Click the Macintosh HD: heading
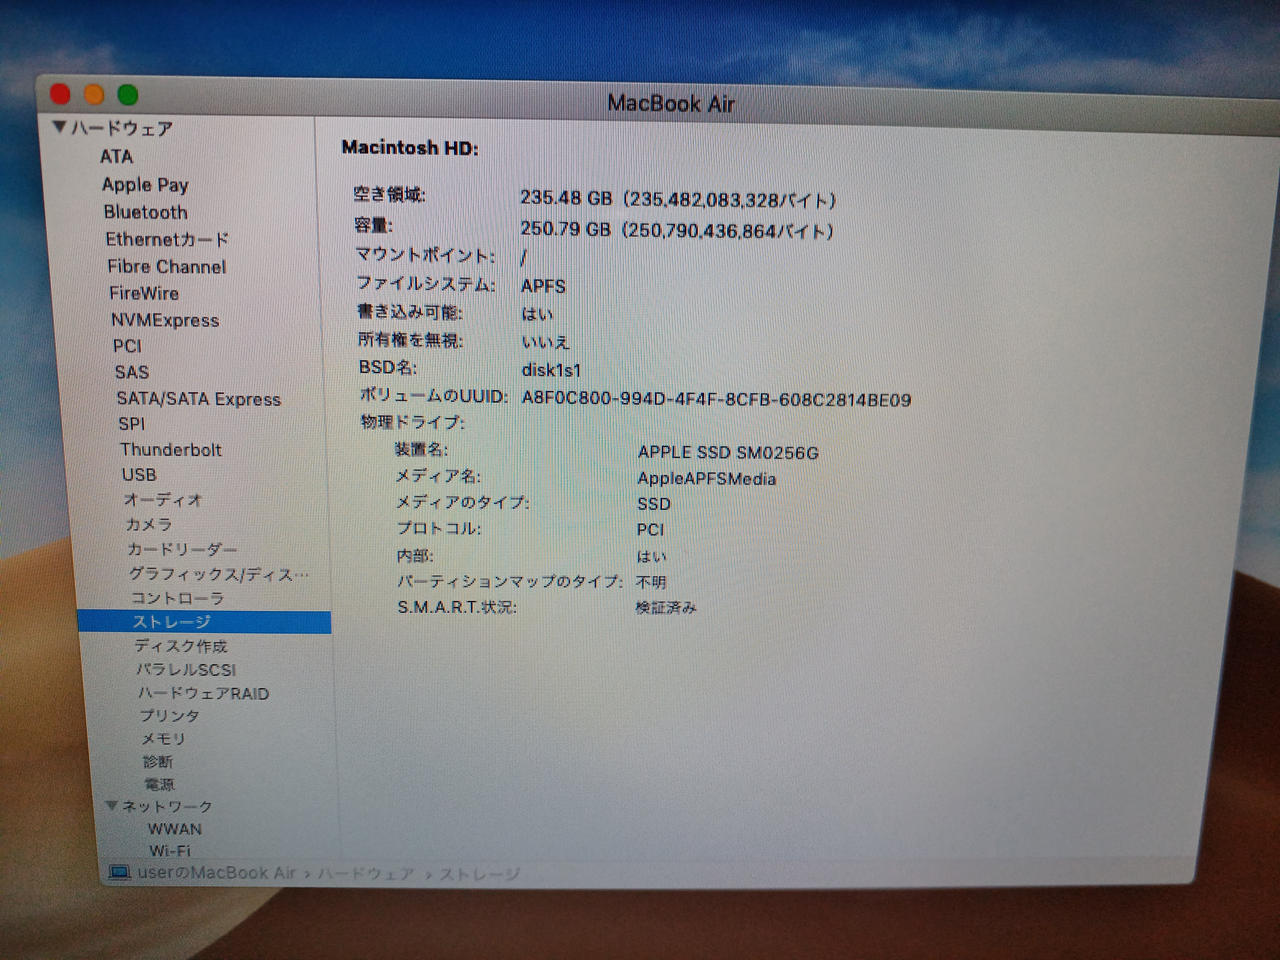Screen dimensions: 1280x960 coord(410,148)
